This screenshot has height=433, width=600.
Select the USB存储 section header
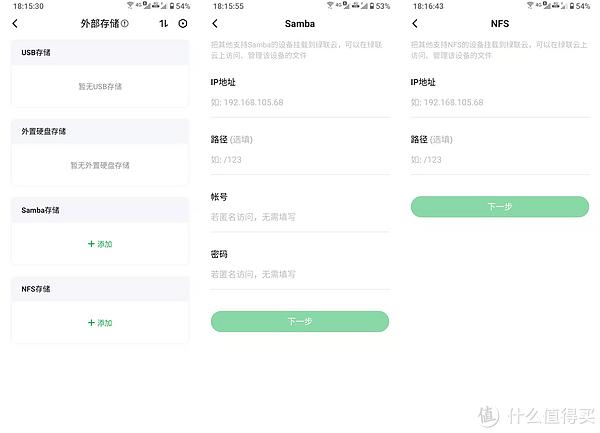point(100,53)
